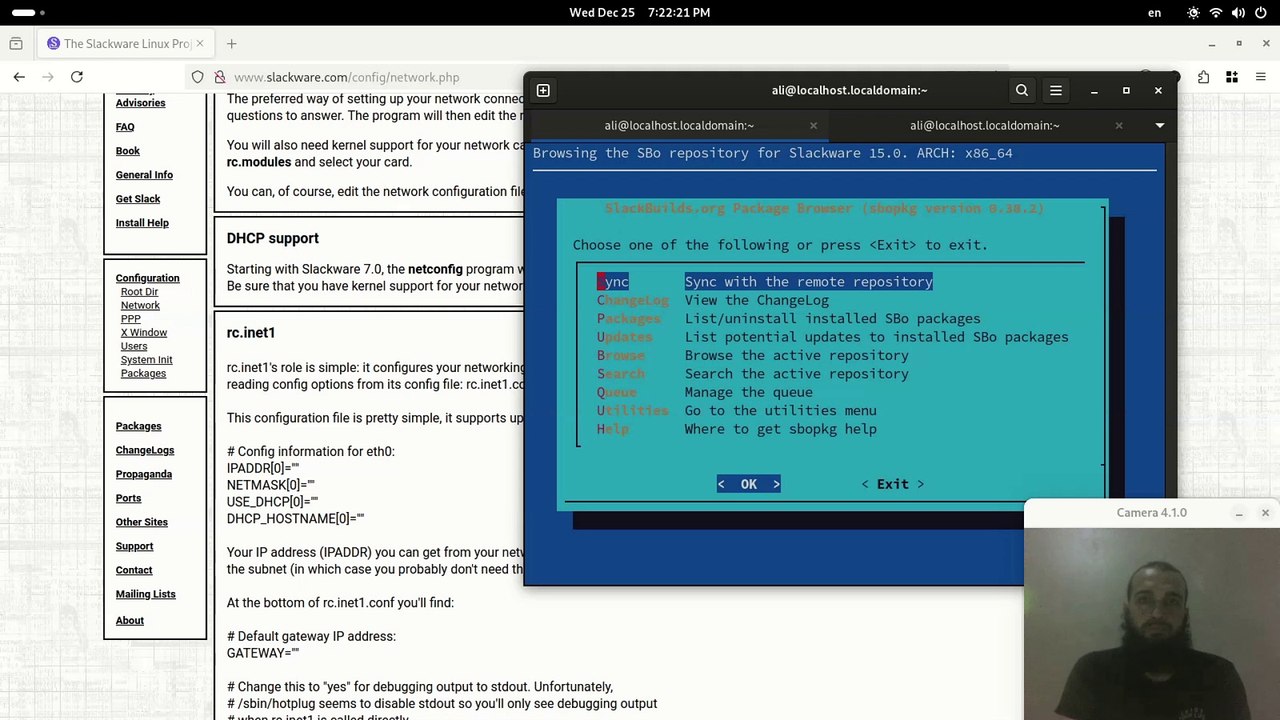Select Queue to manage the queue
Screen dimensions: 1280x720
(x=705, y=392)
